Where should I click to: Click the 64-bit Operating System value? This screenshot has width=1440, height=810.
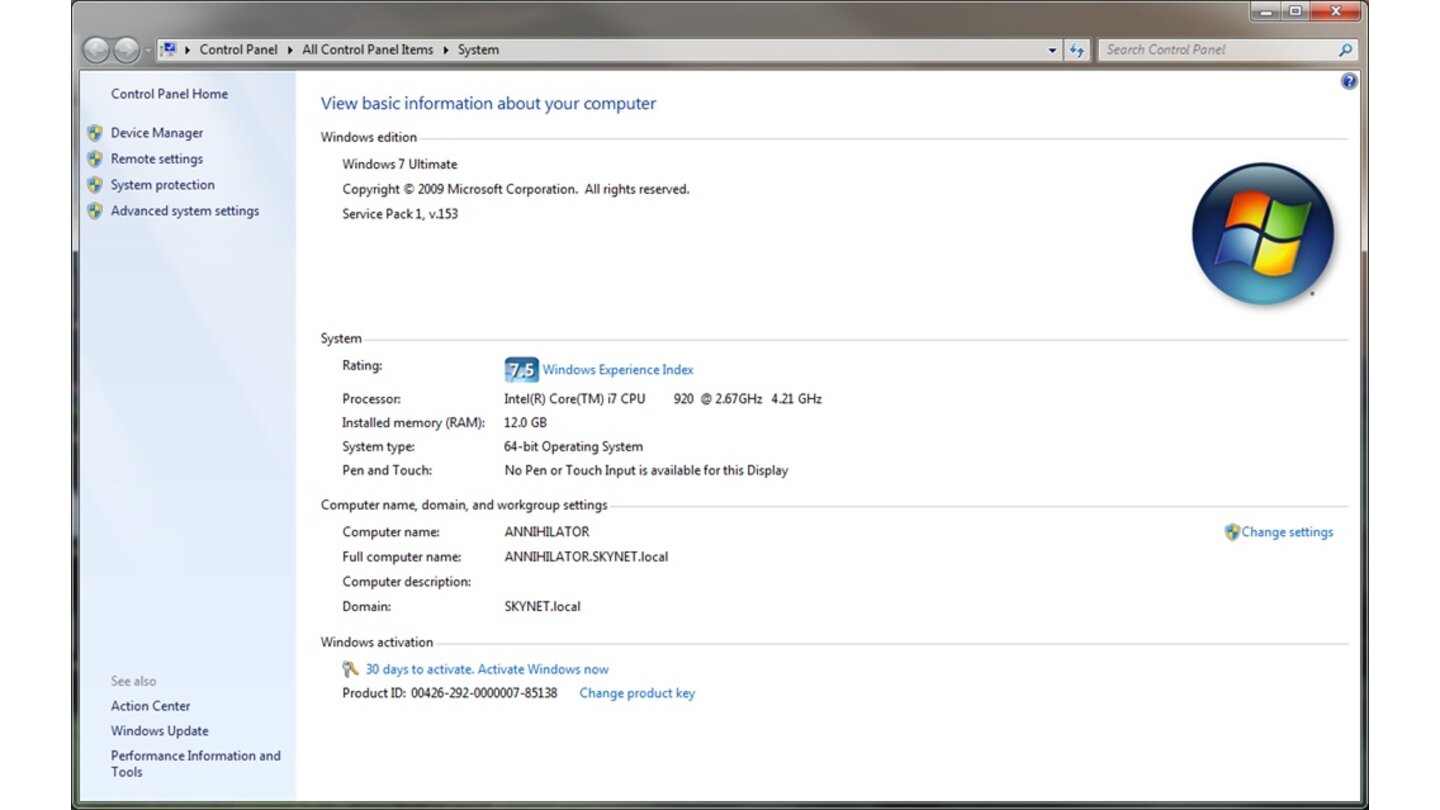click(x=574, y=446)
